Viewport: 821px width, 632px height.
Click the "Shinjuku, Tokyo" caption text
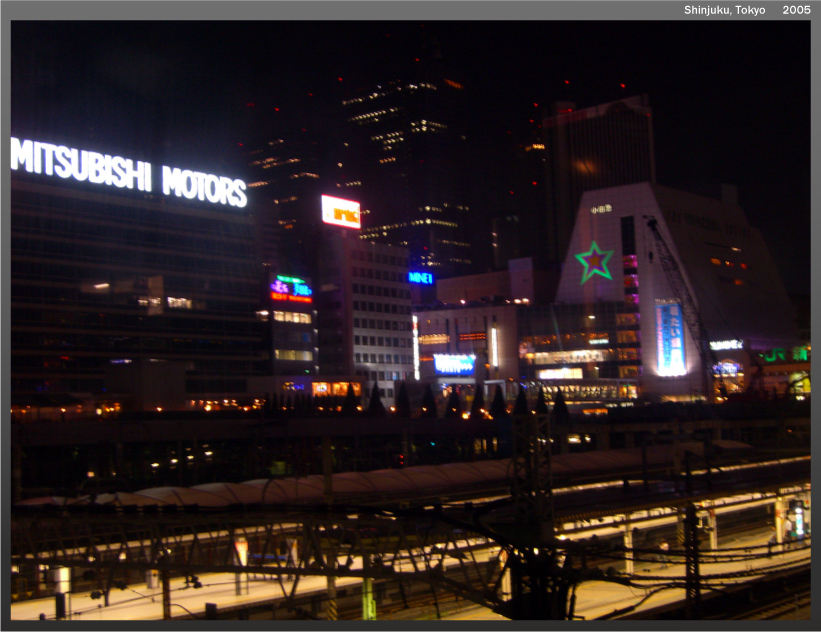[x=724, y=10]
